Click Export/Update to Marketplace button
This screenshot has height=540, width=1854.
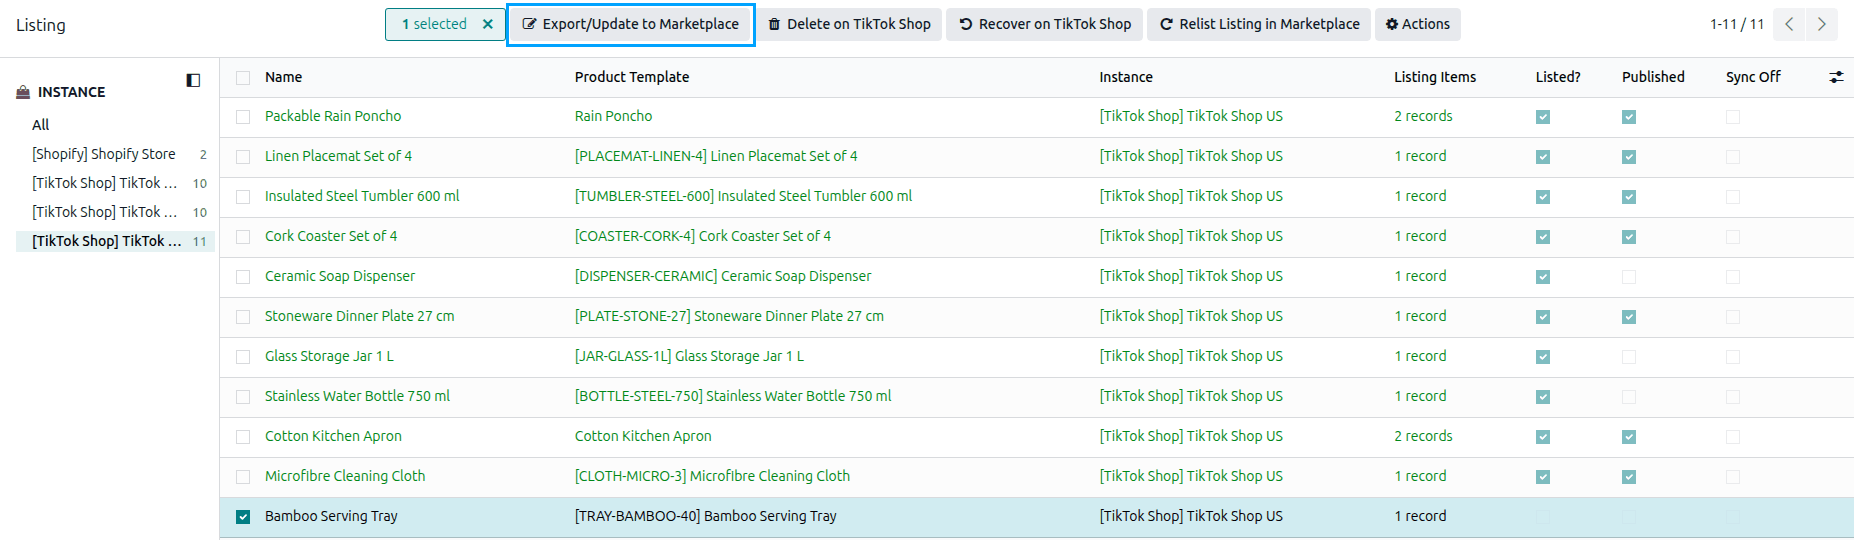click(x=631, y=24)
